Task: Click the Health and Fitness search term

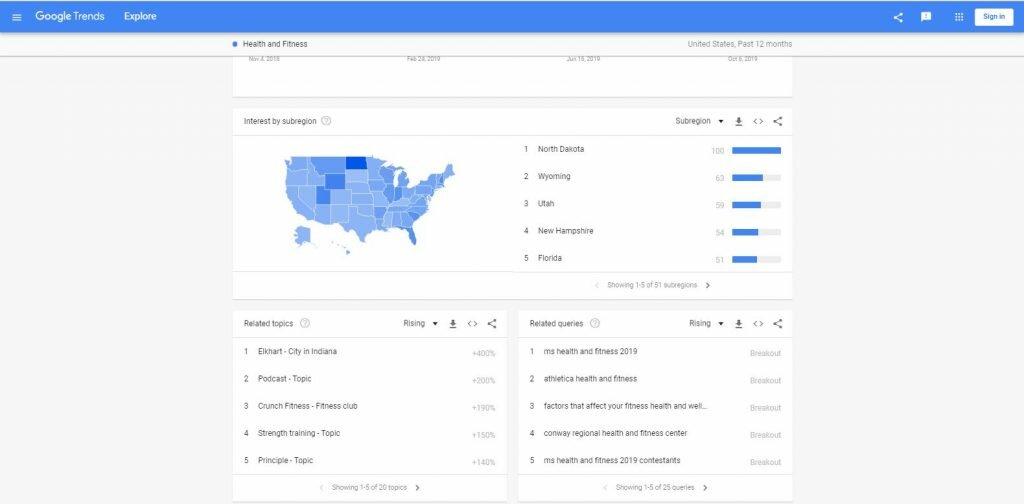Action: [275, 44]
